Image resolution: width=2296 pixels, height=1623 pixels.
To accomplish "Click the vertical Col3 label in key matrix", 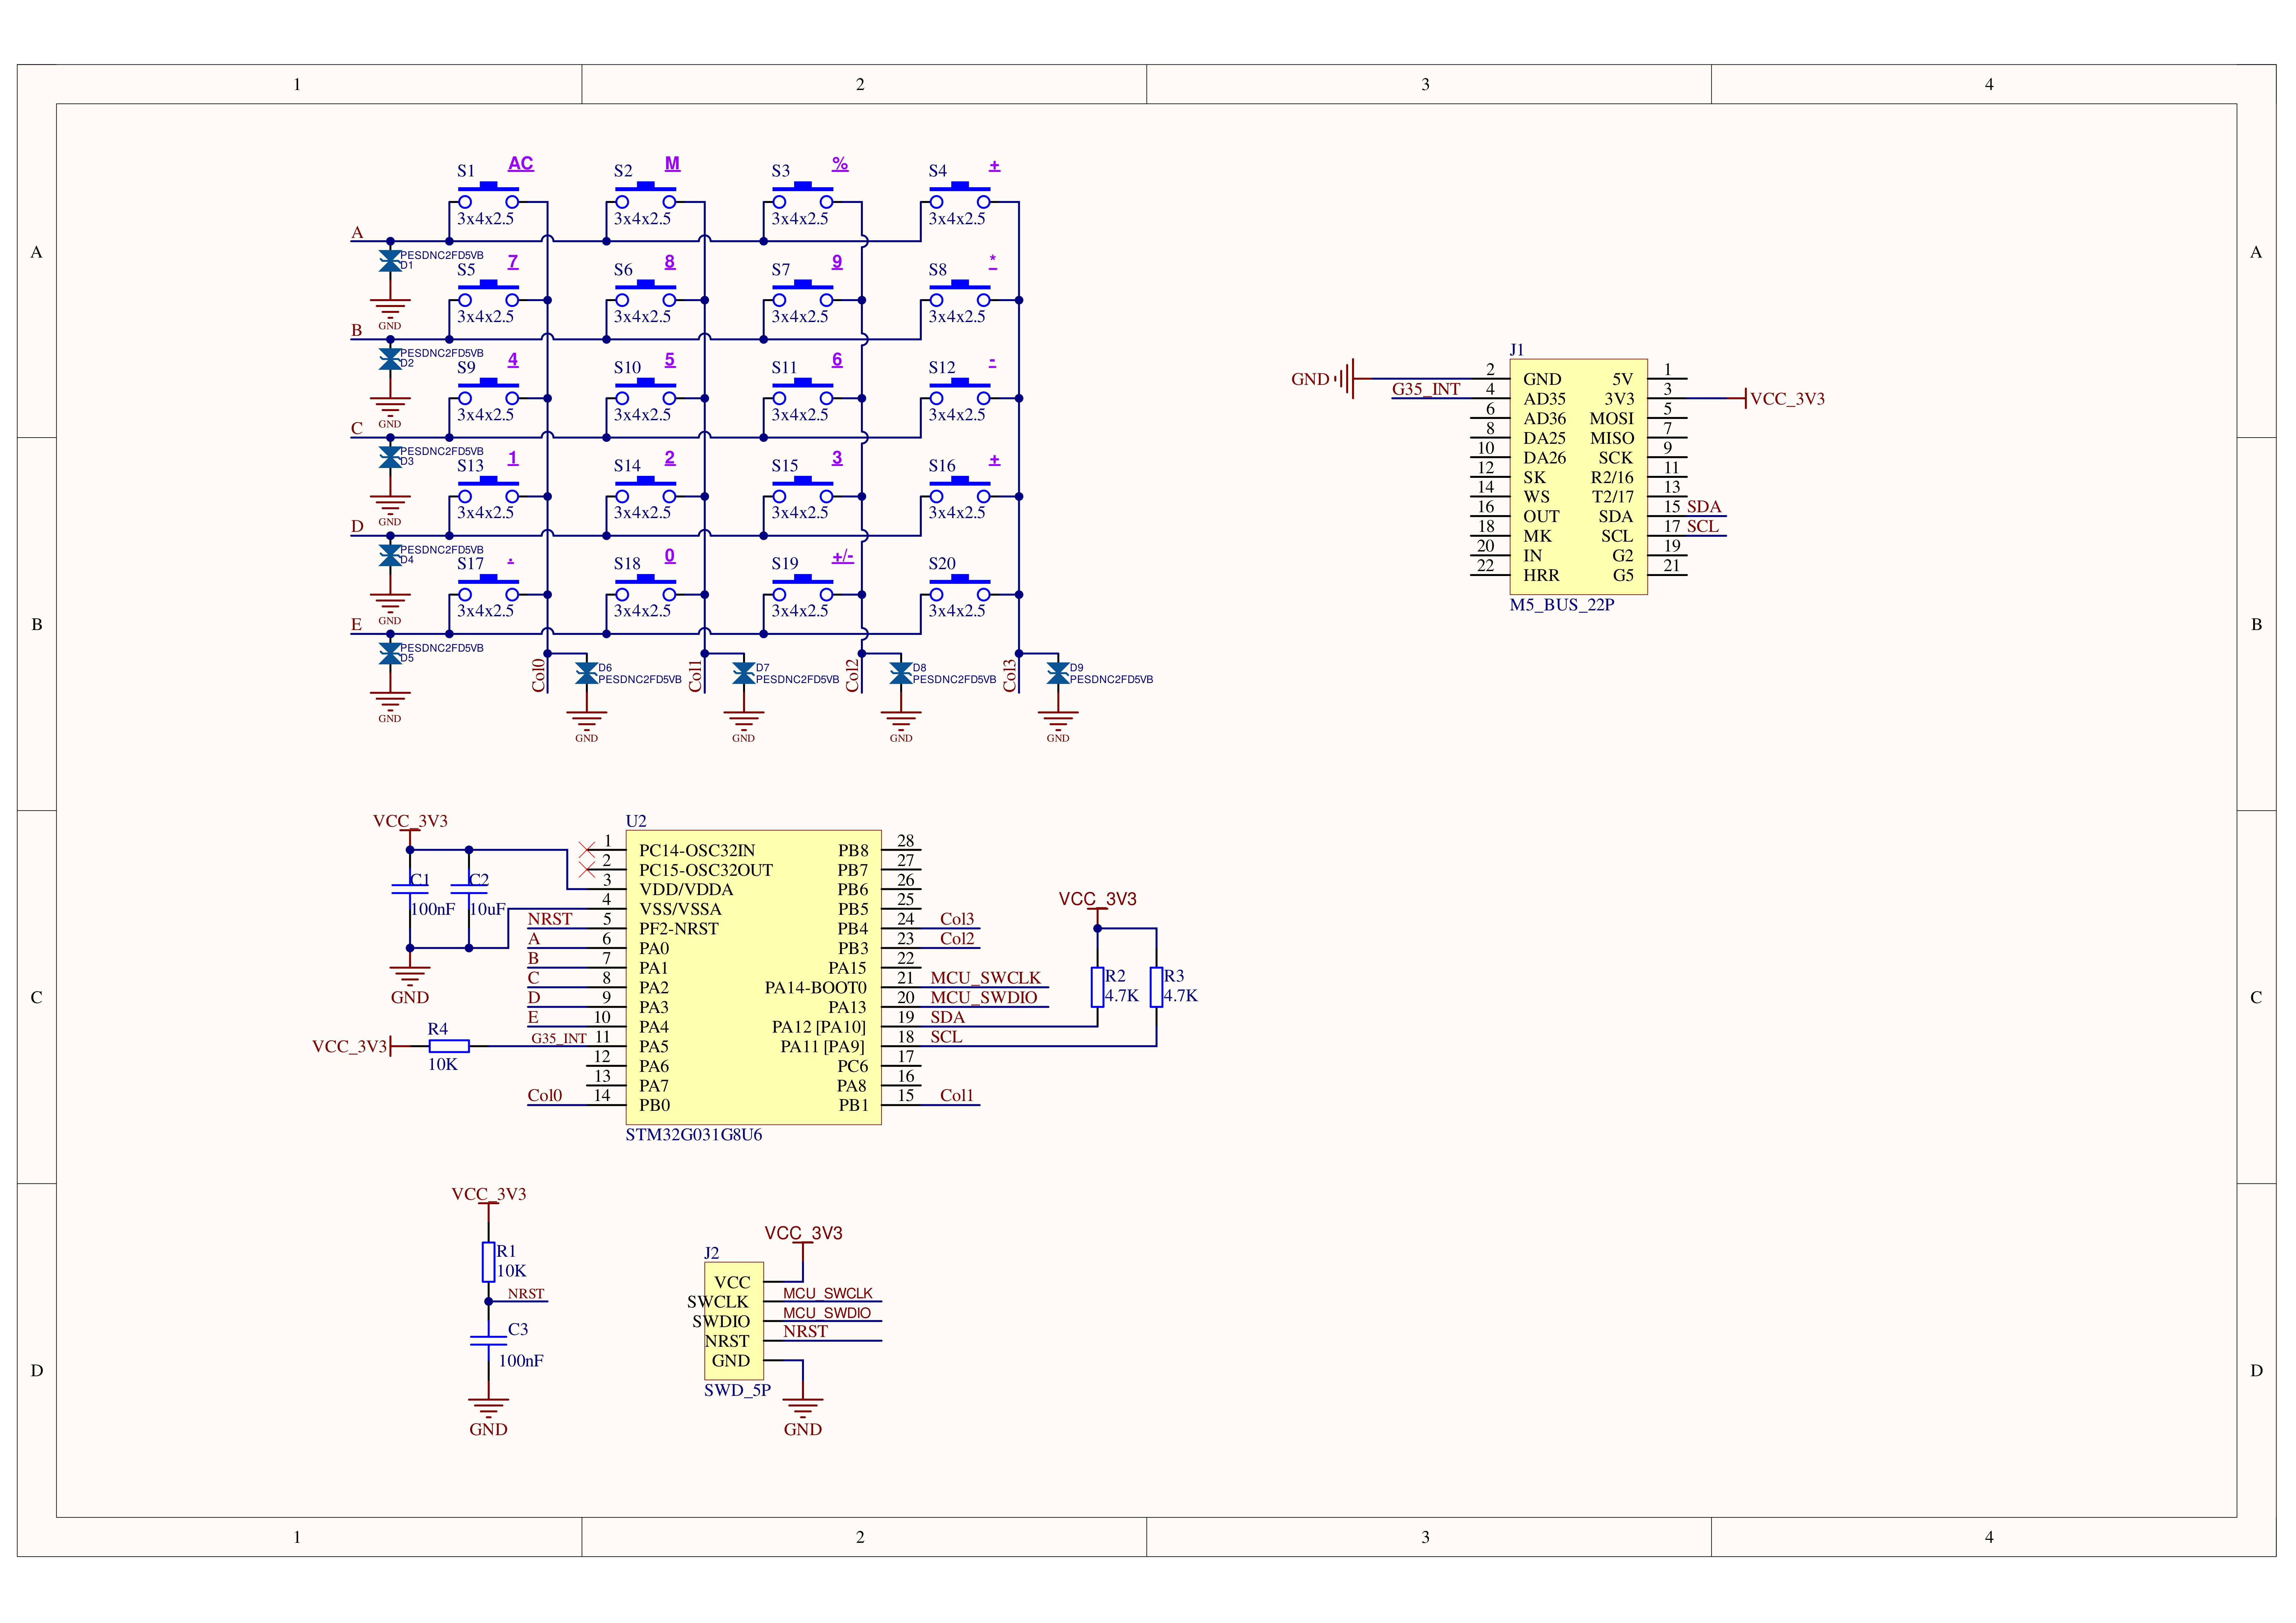I will [x=1010, y=675].
